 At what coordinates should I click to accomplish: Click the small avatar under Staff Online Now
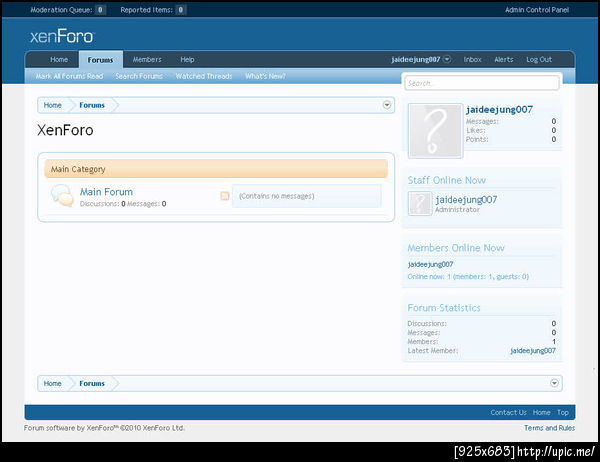pyautogui.click(x=420, y=203)
